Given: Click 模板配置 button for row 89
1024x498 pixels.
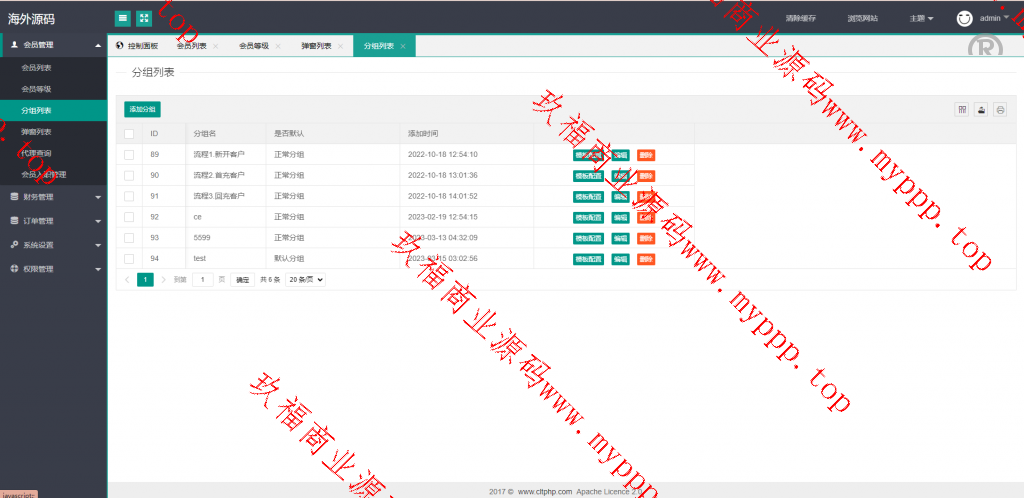Looking at the screenshot, I should click(x=588, y=155).
